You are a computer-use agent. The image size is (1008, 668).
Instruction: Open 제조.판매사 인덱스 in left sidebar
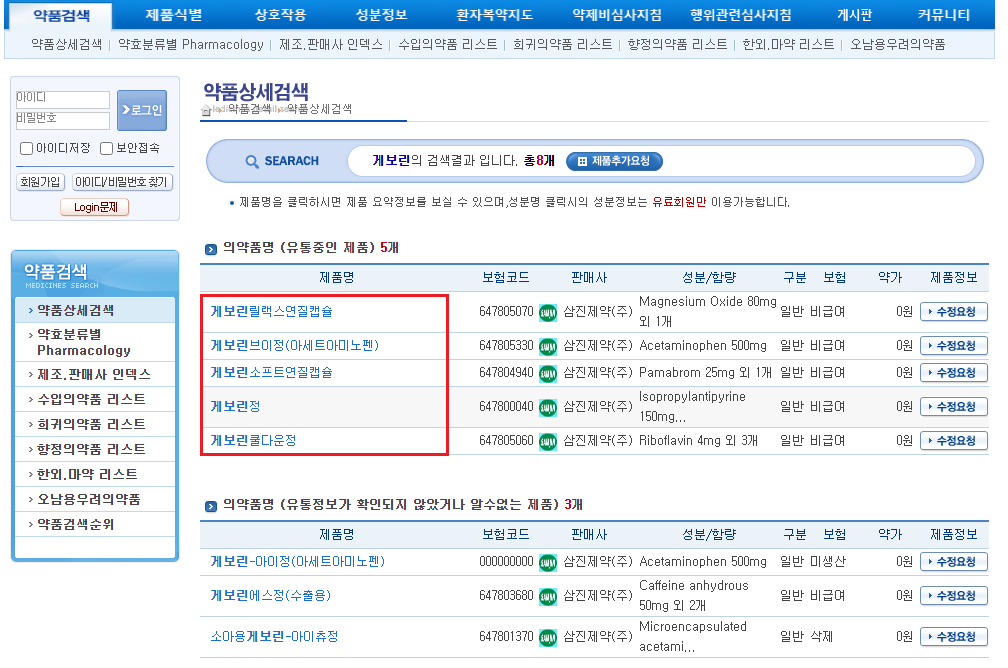94,374
